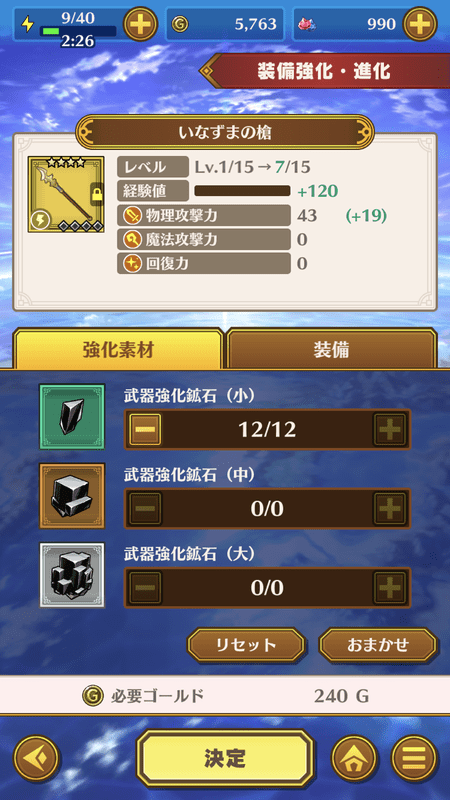Select the いなずまの槍 weapon thumbnail
The height and width of the screenshot is (800, 450).
point(66,194)
